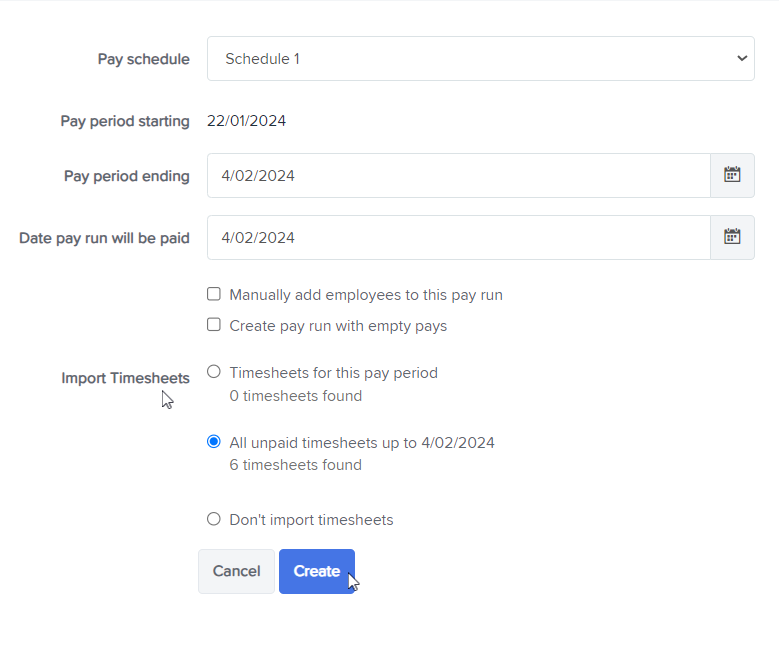Viewport: 779px width, 660px height.
Task: Click the Pay period starting date 22/01/2024
Action: click(246, 121)
